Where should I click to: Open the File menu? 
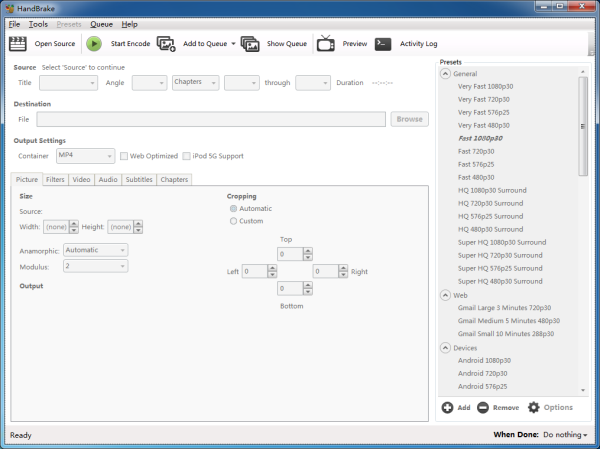pos(14,24)
